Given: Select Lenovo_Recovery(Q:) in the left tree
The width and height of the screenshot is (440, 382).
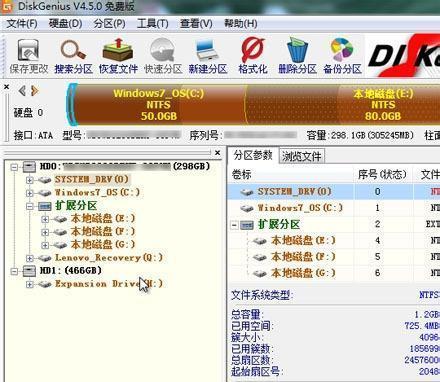Looking at the screenshot, I should click(109, 258).
